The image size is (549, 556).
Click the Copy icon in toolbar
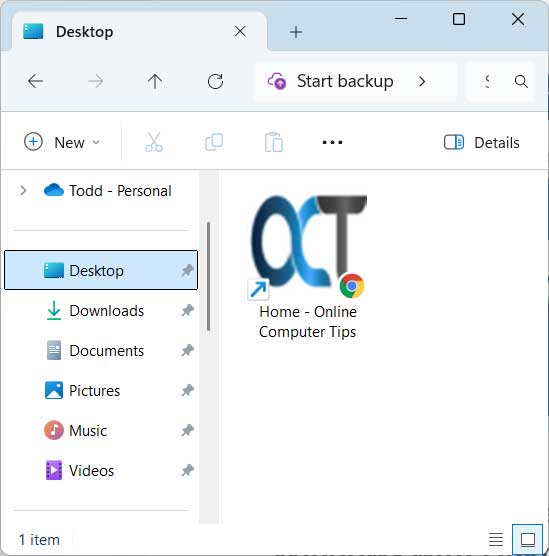tap(214, 142)
